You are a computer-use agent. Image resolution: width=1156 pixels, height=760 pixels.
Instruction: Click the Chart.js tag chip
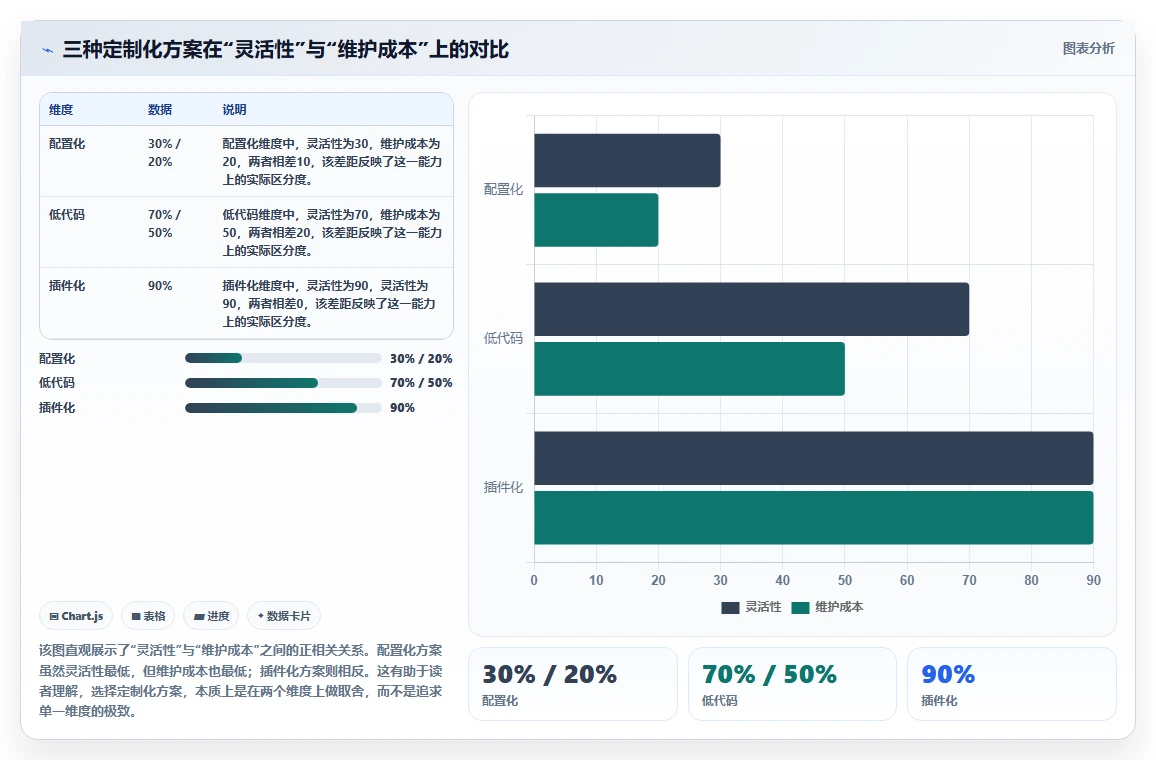pos(76,616)
